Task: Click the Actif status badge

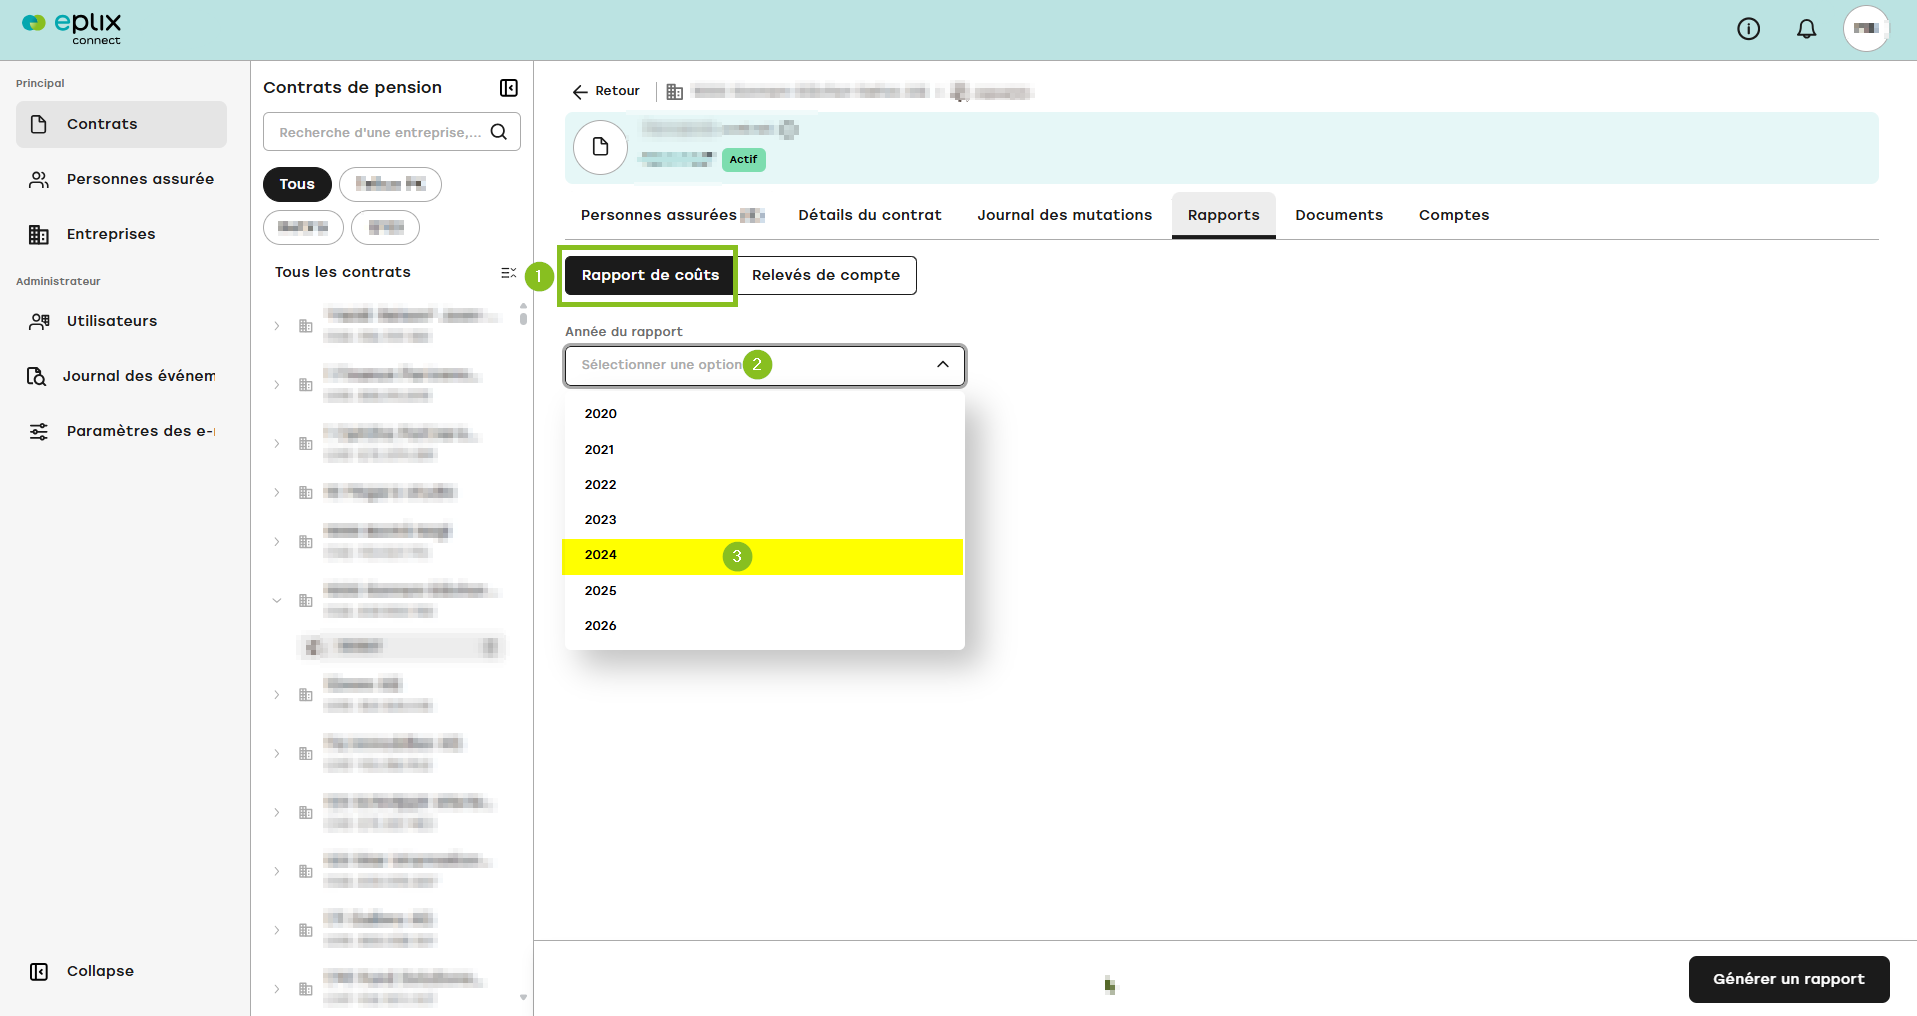Action: [744, 160]
